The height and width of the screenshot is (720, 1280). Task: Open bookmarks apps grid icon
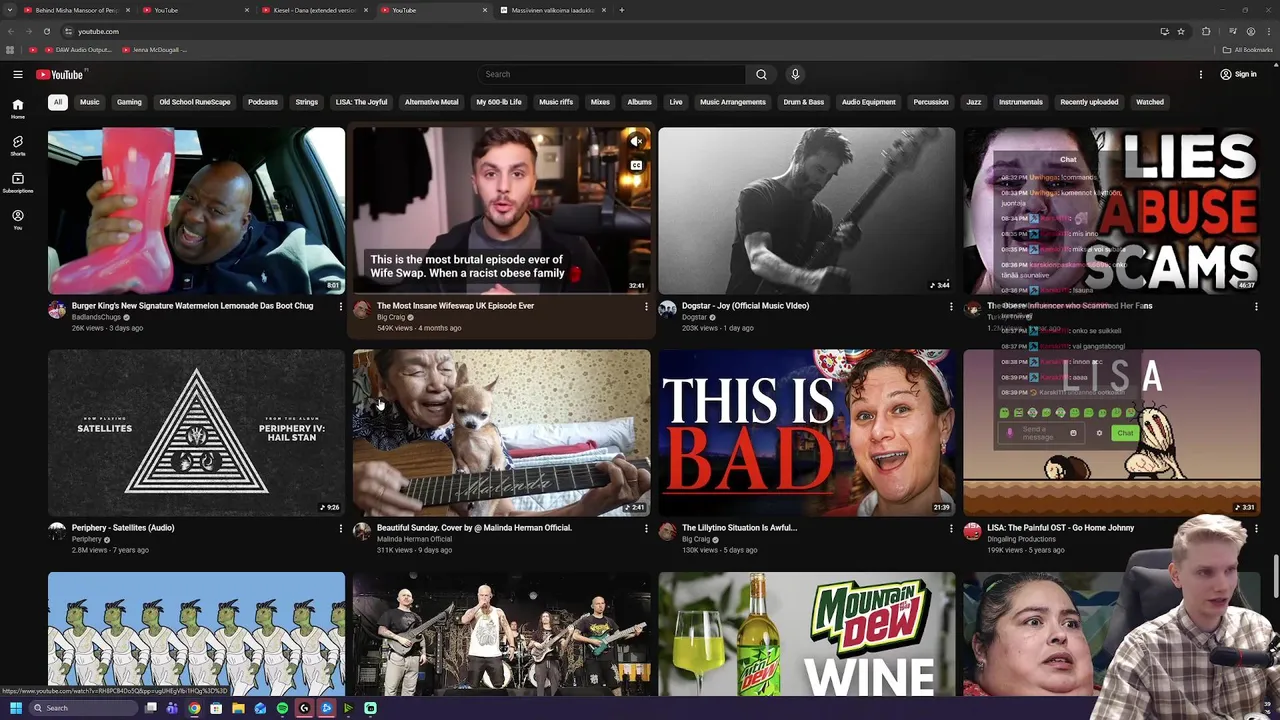point(10,49)
